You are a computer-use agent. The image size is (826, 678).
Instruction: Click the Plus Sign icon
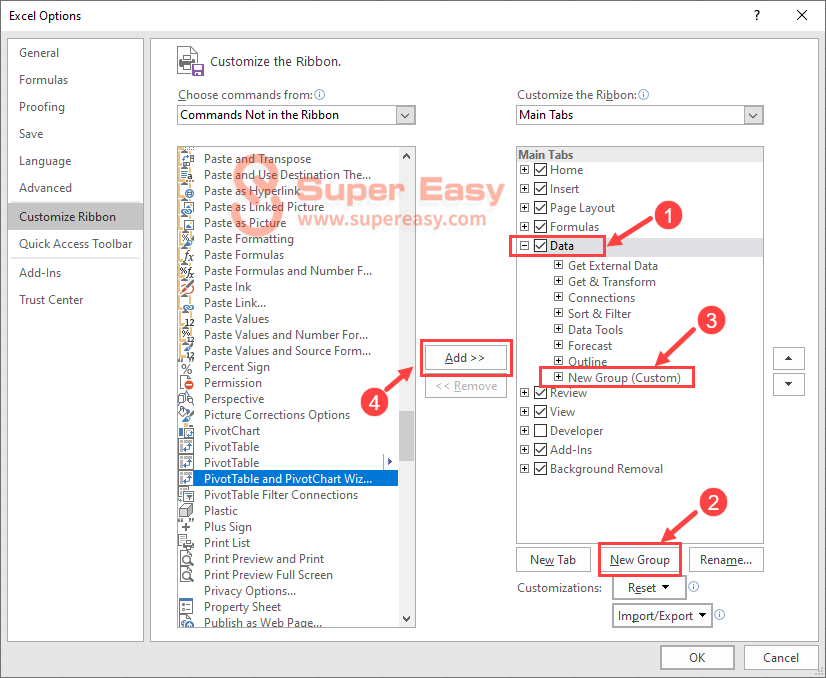(x=186, y=527)
